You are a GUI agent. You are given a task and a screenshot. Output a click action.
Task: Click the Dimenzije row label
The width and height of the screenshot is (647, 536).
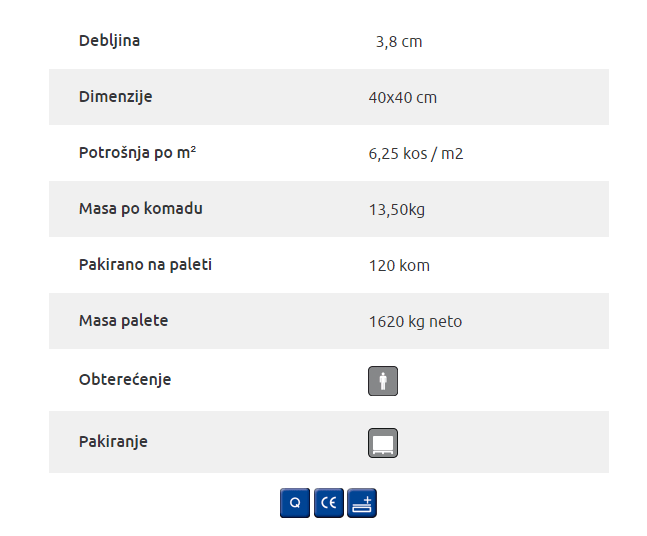pyautogui.click(x=116, y=97)
